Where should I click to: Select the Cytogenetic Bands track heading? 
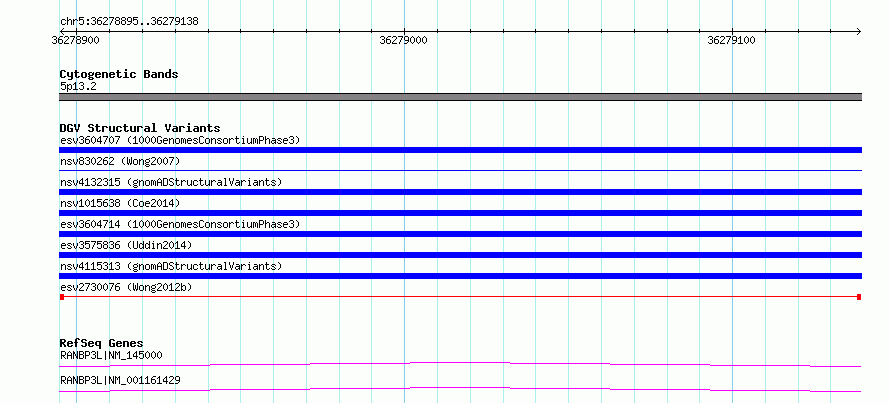tap(119, 74)
